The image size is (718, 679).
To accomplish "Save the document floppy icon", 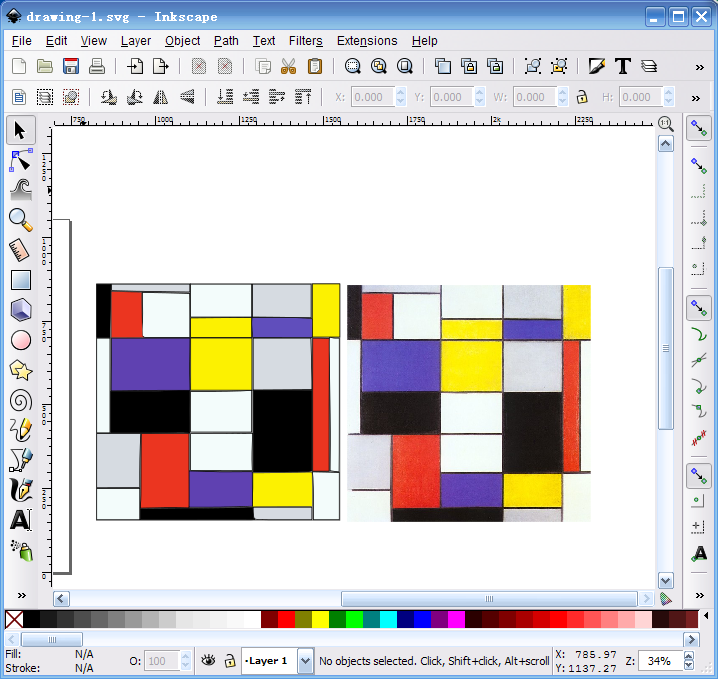I will tap(71, 66).
